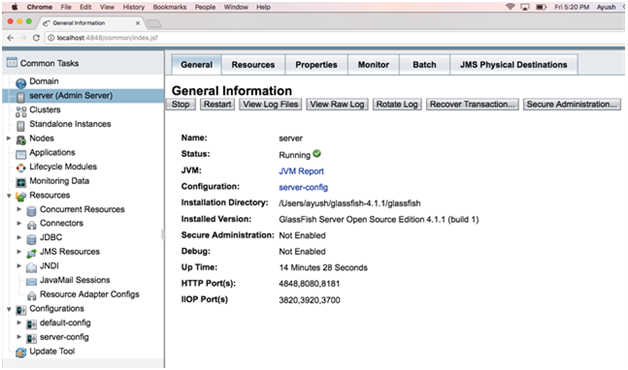Select Standalone Instances in the tree
The width and height of the screenshot is (628, 370).
pyautogui.click(x=70, y=124)
